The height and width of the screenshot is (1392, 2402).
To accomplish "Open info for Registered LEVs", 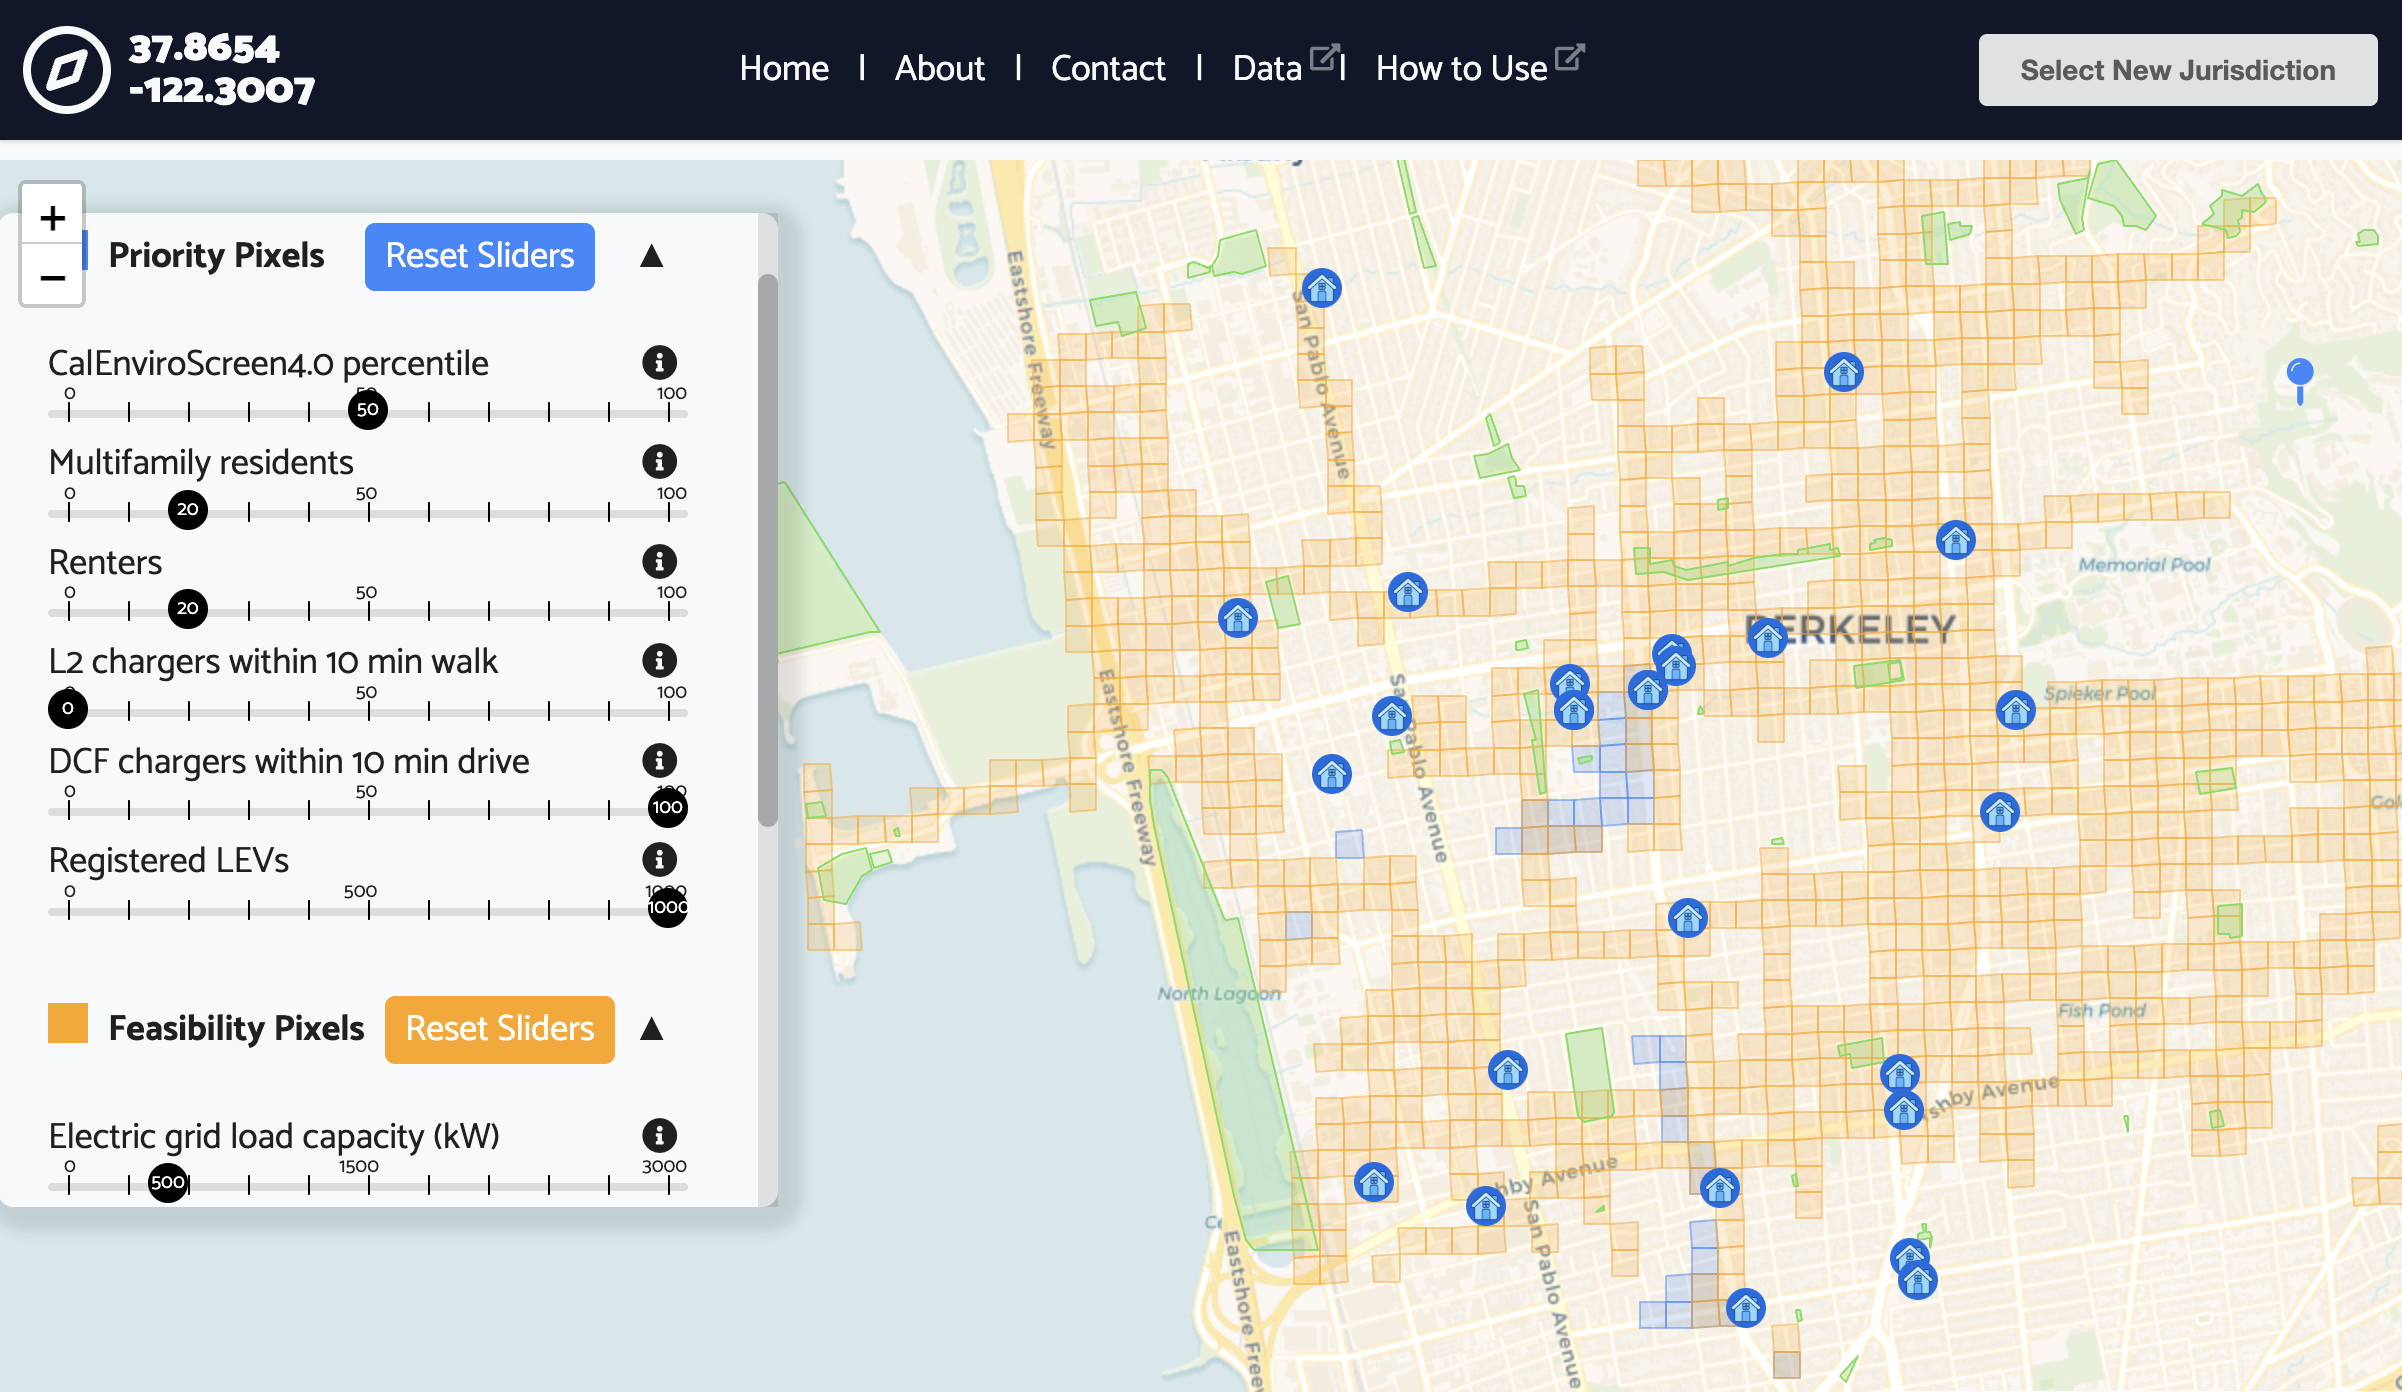I will [x=659, y=860].
